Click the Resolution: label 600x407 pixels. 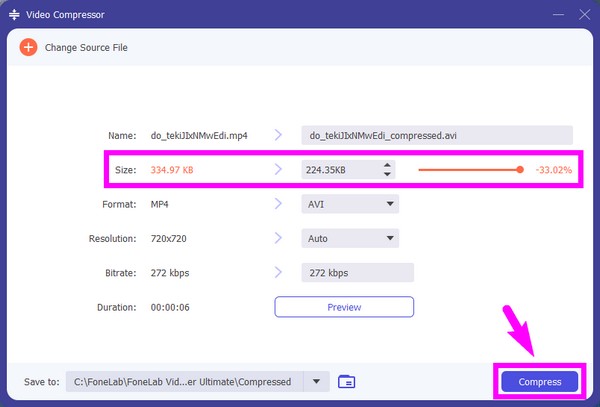(x=112, y=239)
